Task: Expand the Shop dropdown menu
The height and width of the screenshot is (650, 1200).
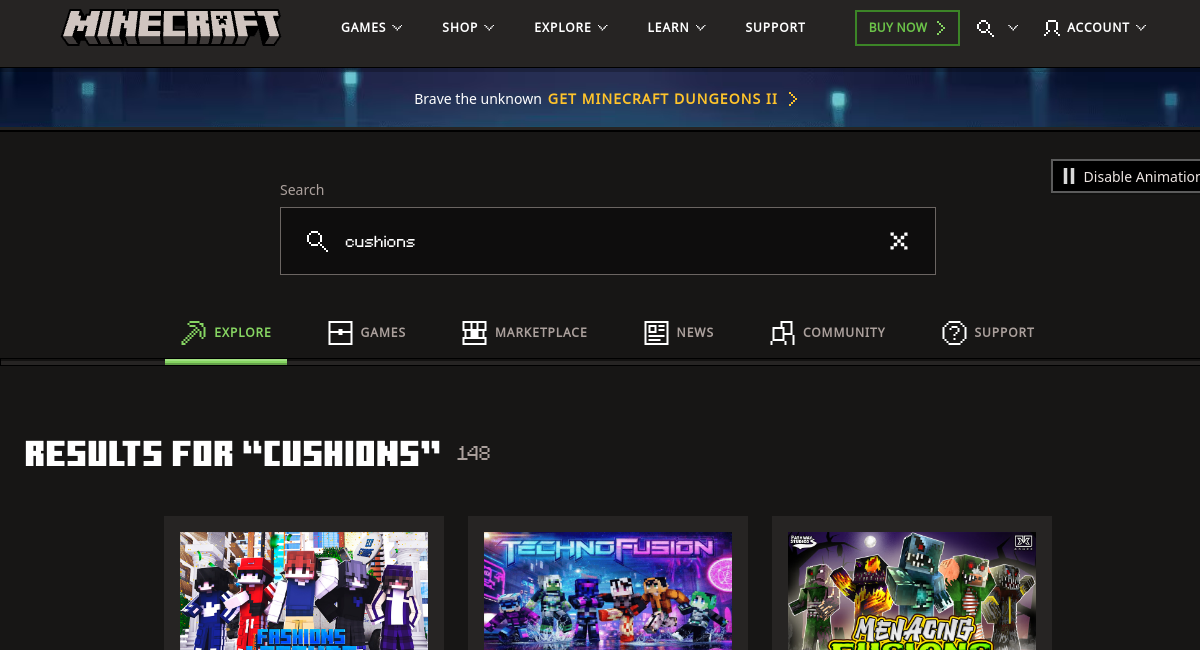Action: click(468, 28)
